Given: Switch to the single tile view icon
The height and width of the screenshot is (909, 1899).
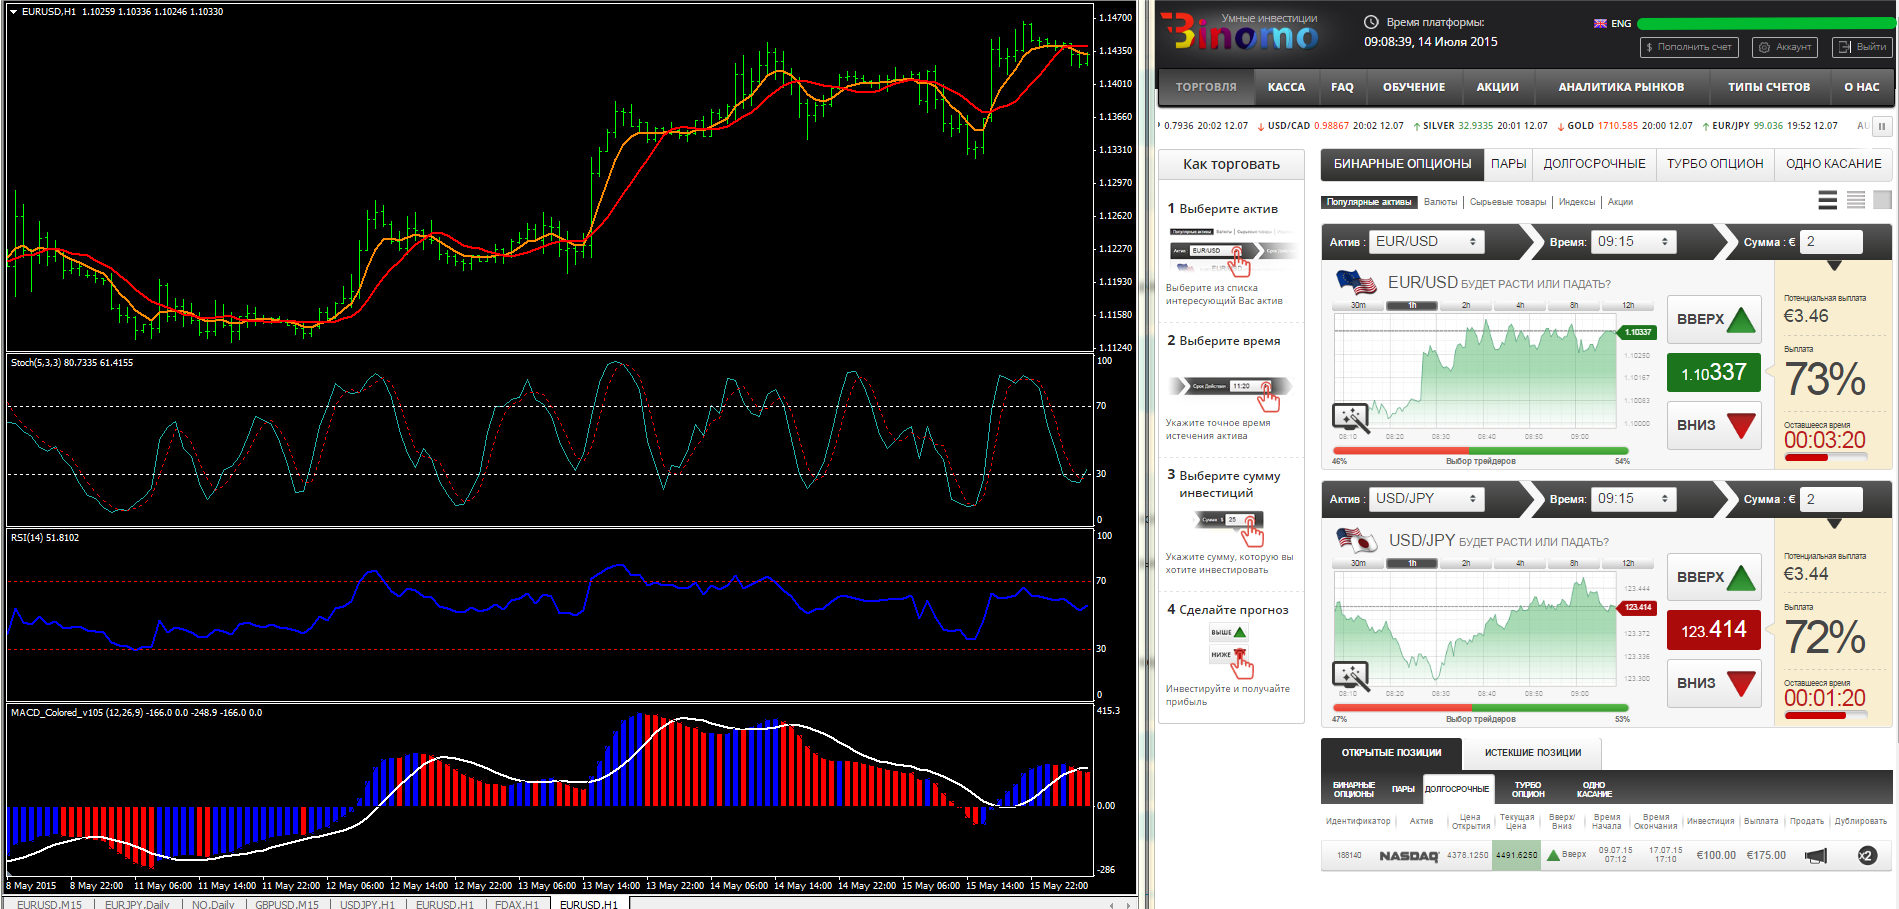Looking at the screenshot, I should (x=1882, y=201).
